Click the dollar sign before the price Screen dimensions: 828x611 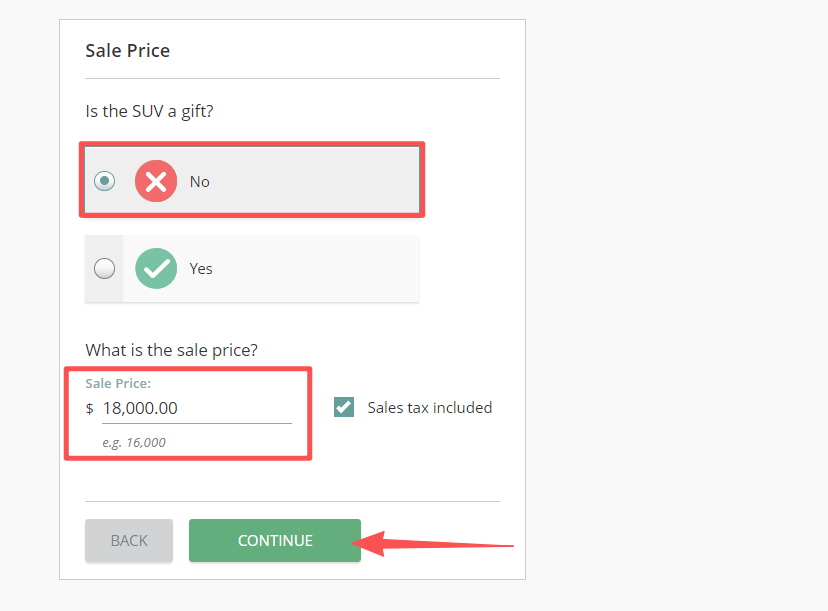(90, 409)
